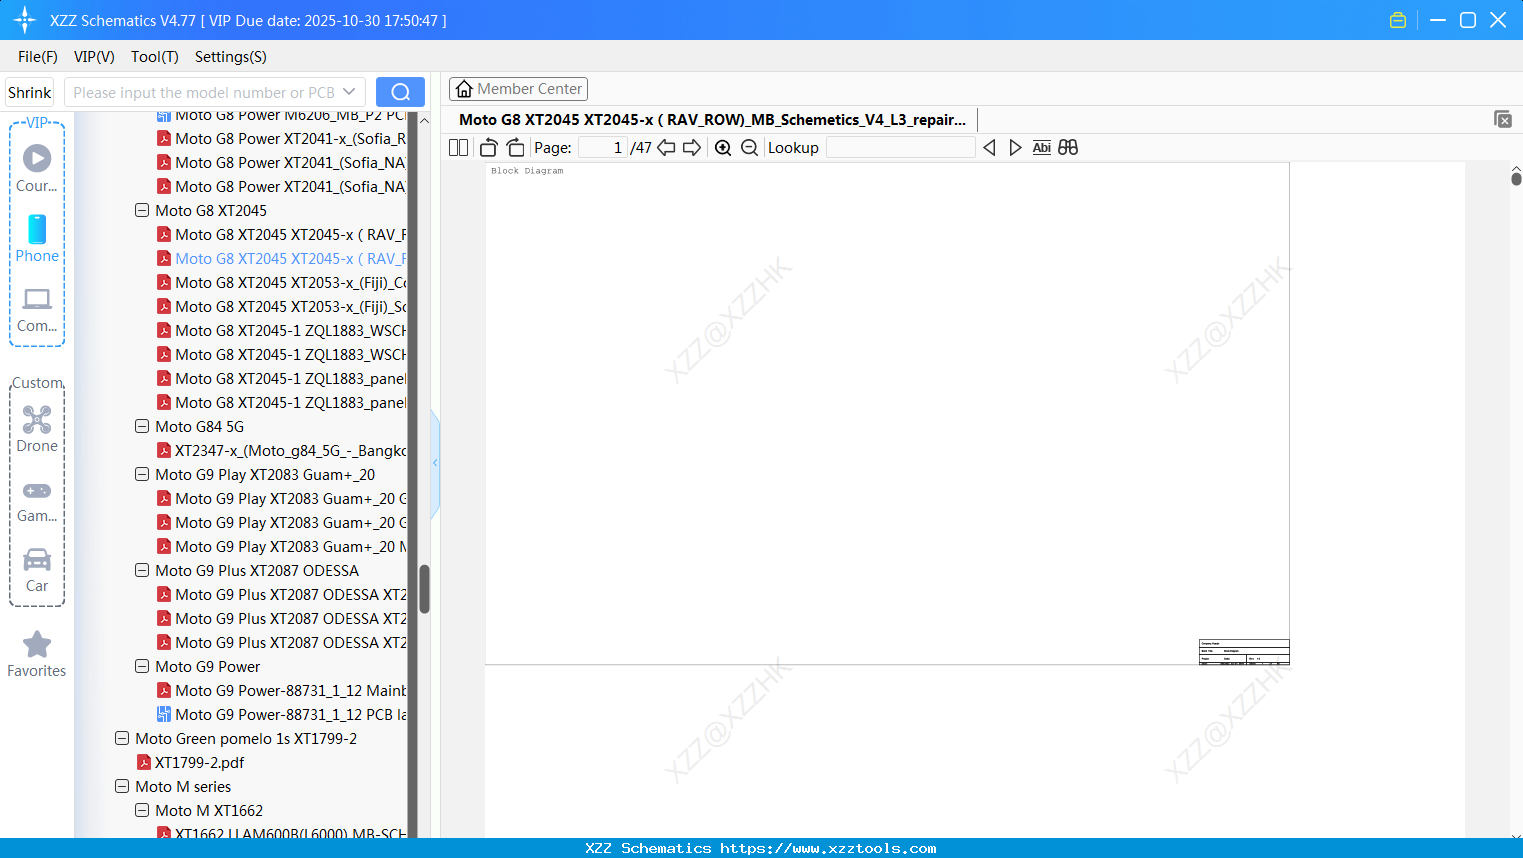Open the XT1662 LLAM600B MB-SCH file

281,832
